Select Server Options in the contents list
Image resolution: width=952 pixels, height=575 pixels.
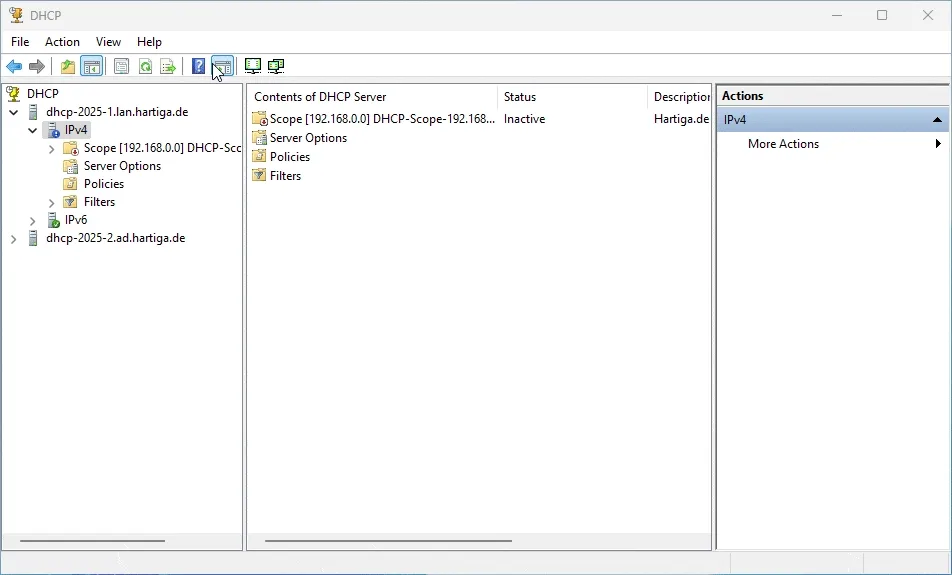tap(308, 138)
